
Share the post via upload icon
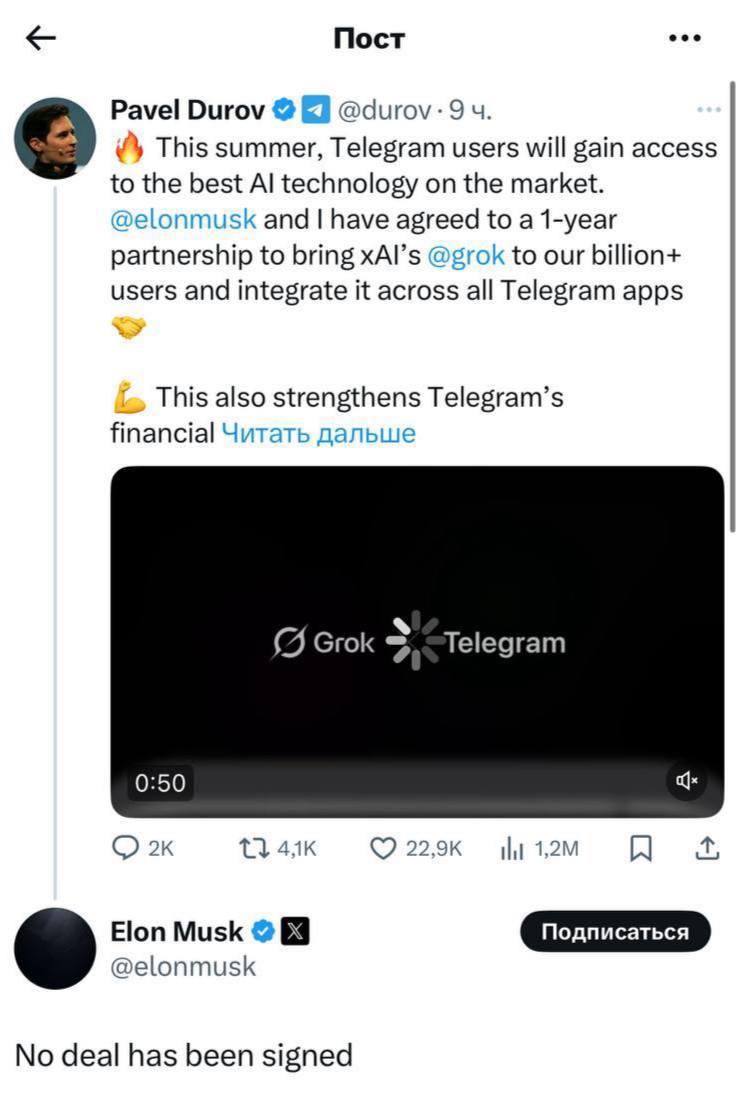707,848
